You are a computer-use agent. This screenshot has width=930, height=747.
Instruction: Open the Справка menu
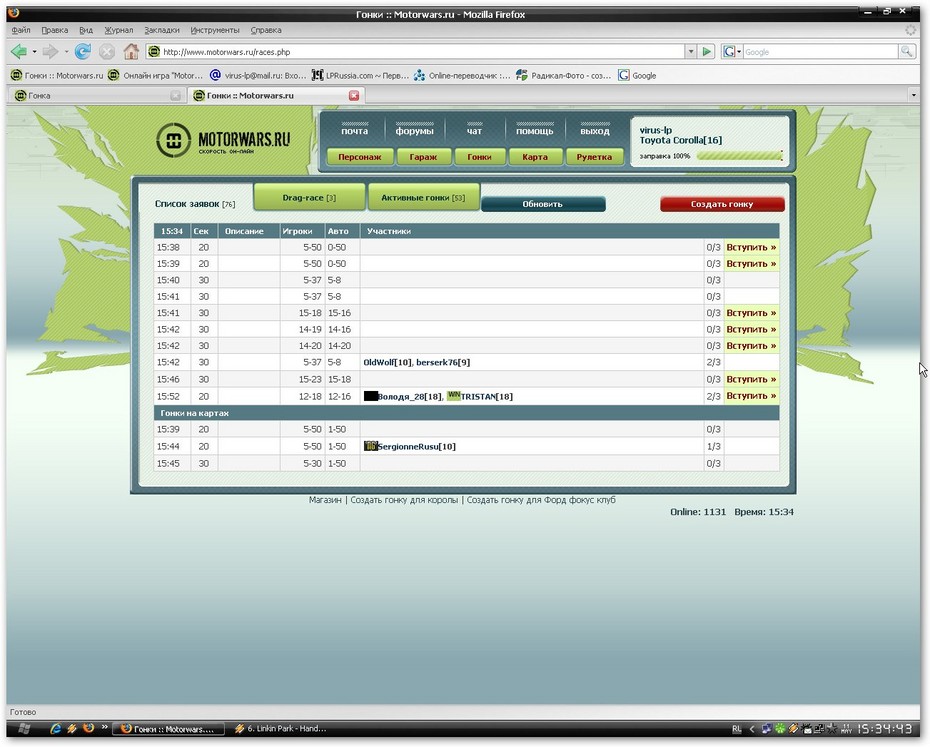point(266,30)
